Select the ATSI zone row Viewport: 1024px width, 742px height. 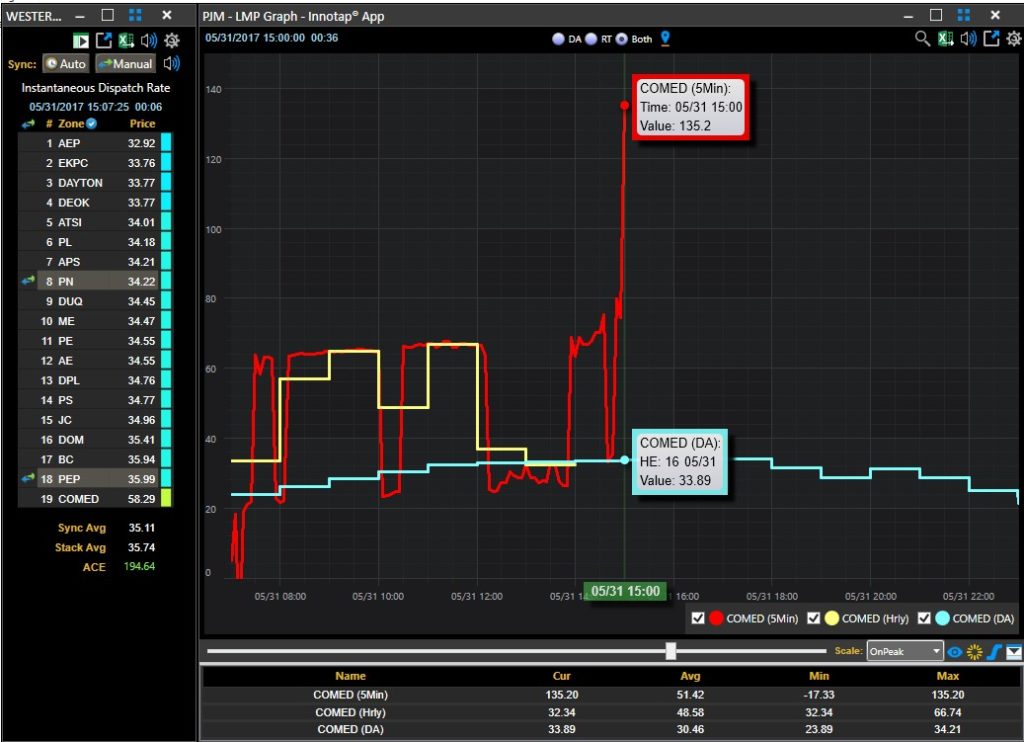[95, 222]
